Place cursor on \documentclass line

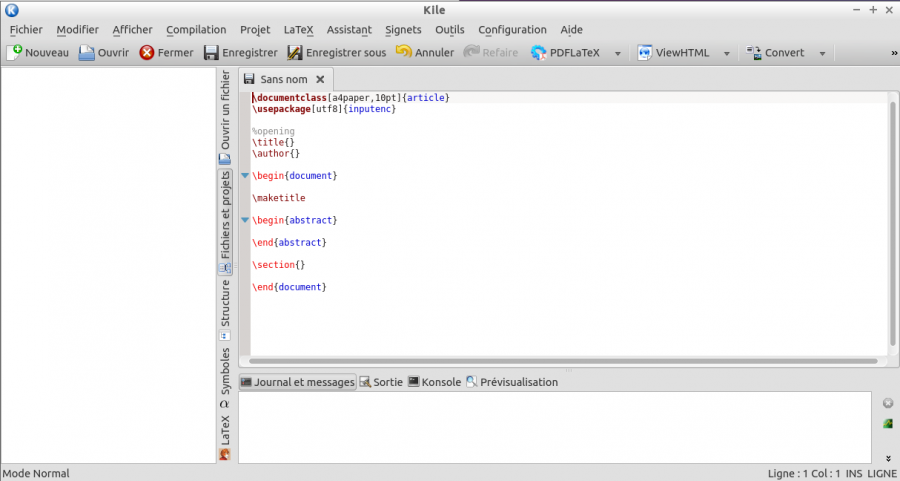pos(351,98)
